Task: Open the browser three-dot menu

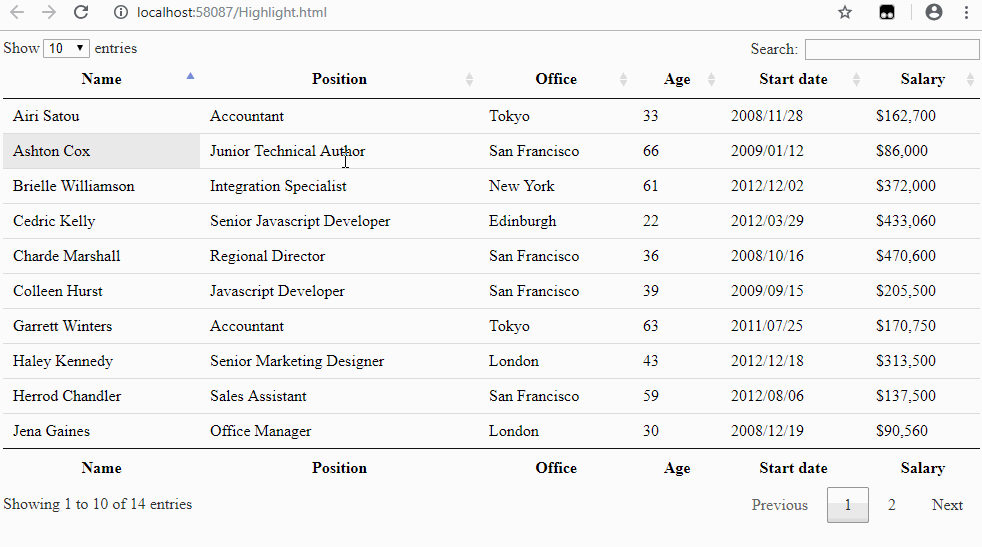Action: pos(966,12)
